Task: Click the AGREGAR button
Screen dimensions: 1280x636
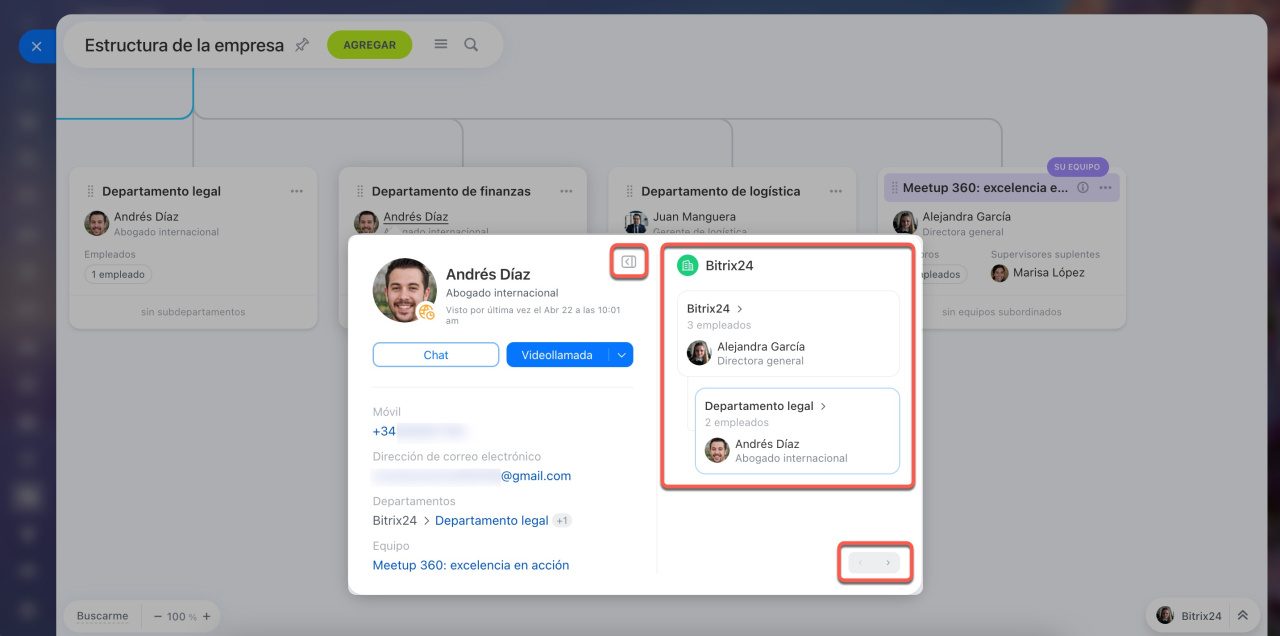Action: (369, 45)
